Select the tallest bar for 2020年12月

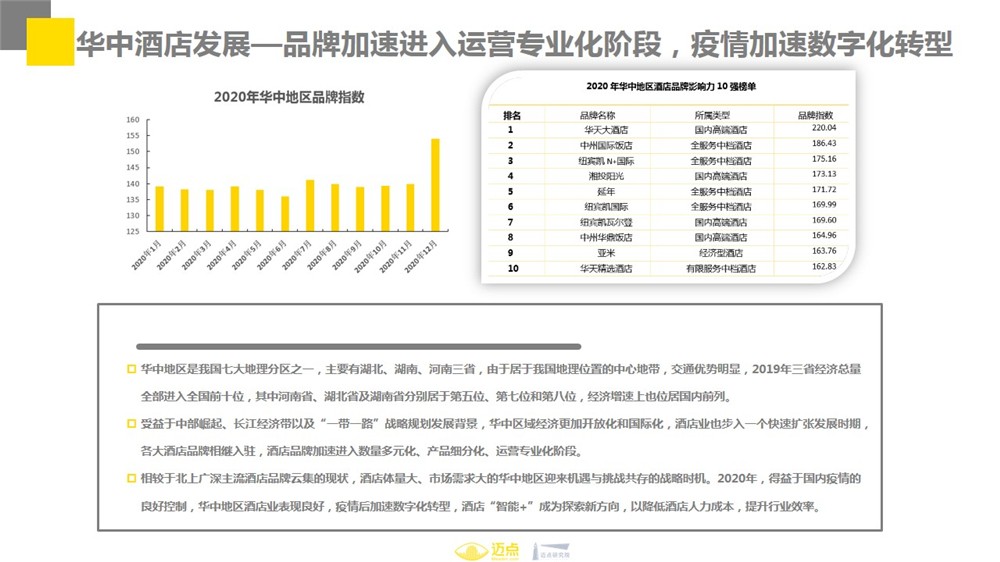coord(435,185)
